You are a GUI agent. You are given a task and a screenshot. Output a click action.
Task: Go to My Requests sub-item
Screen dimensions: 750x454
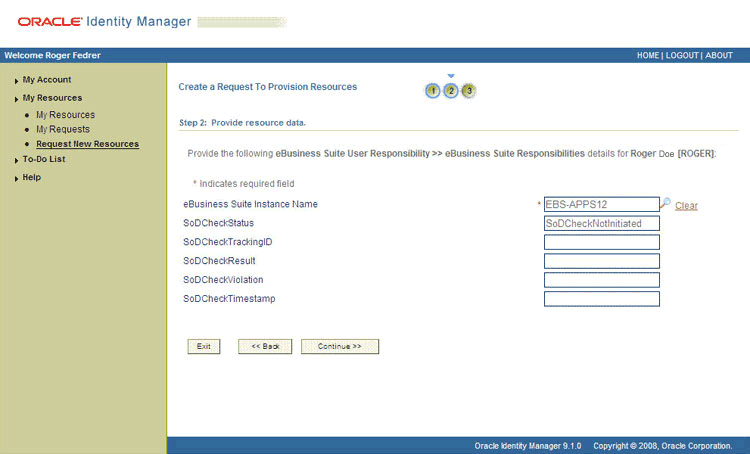click(x=63, y=129)
